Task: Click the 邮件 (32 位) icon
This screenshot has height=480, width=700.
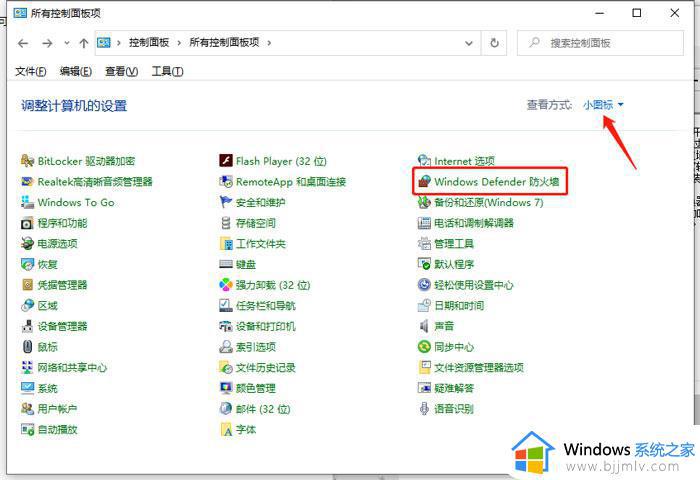Action: (x=226, y=409)
